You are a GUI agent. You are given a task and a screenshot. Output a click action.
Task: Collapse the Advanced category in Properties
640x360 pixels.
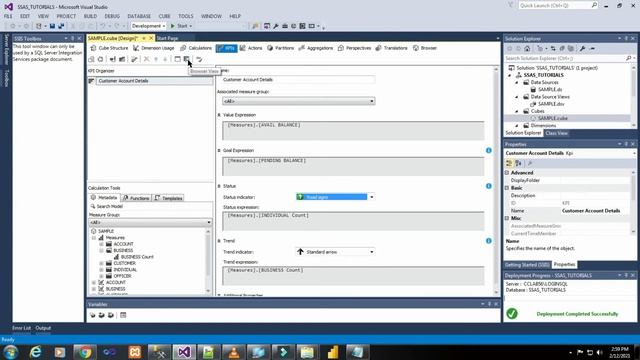click(507, 173)
